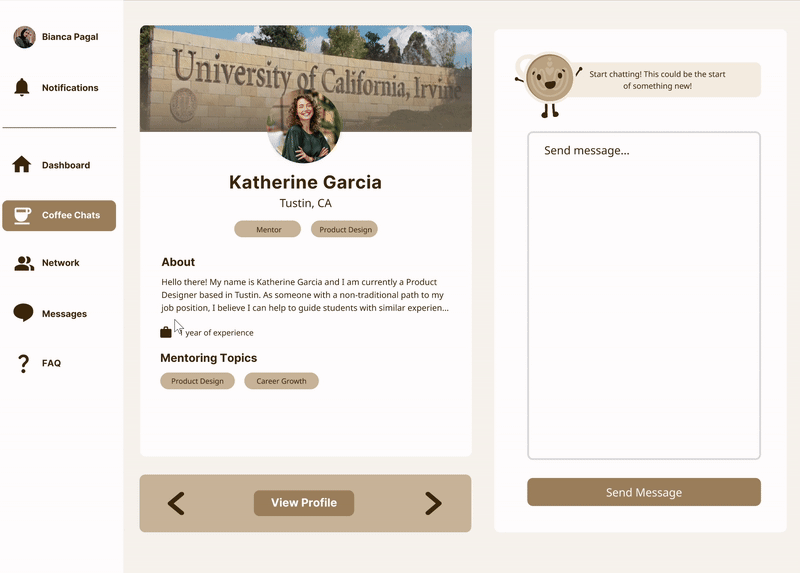Click the Dashboard home icon

(x=21, y=164)
